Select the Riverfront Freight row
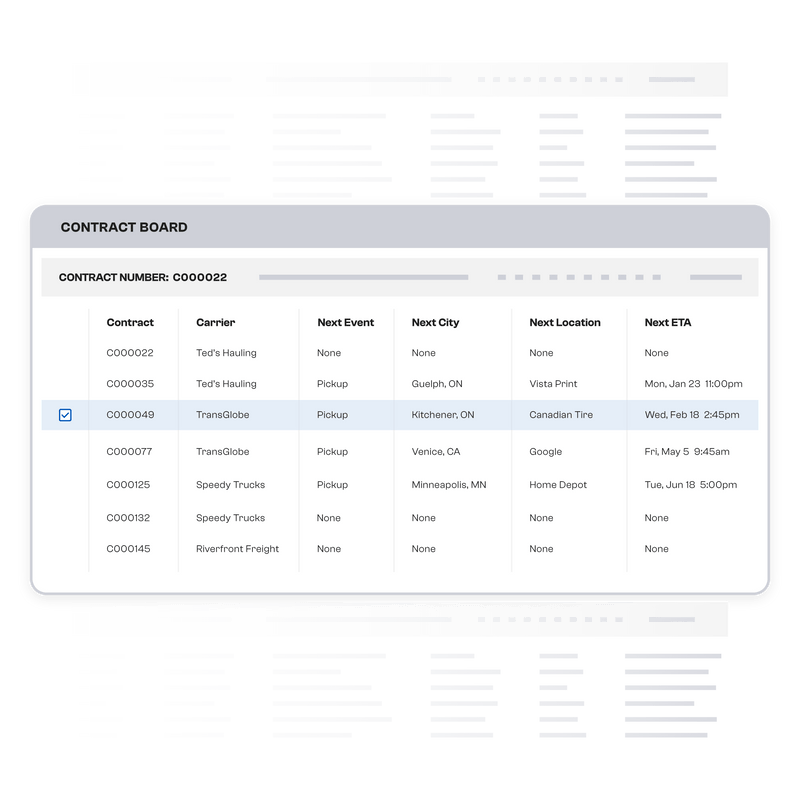The height and width of the screenshot is (800, 800). [x=239, y=549]
